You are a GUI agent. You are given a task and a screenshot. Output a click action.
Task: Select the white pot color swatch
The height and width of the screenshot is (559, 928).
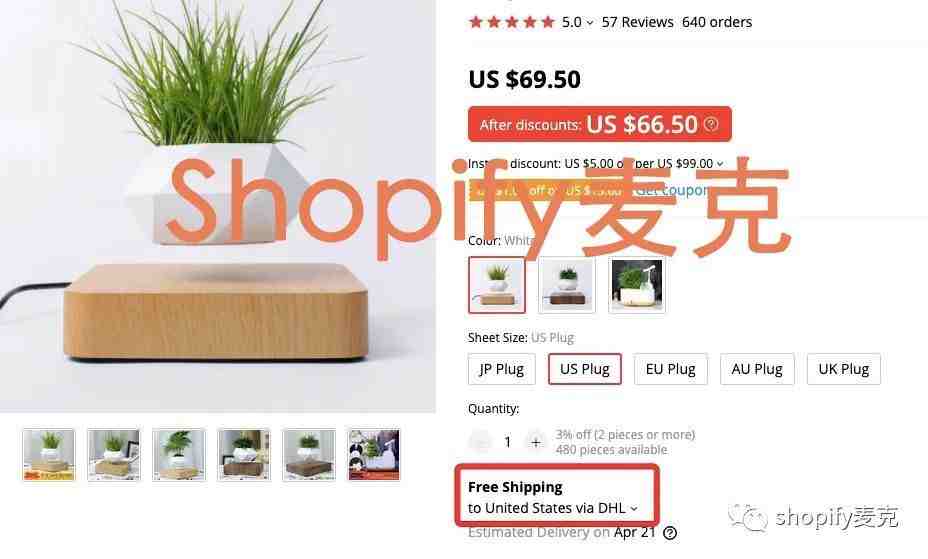click(497, 285)
